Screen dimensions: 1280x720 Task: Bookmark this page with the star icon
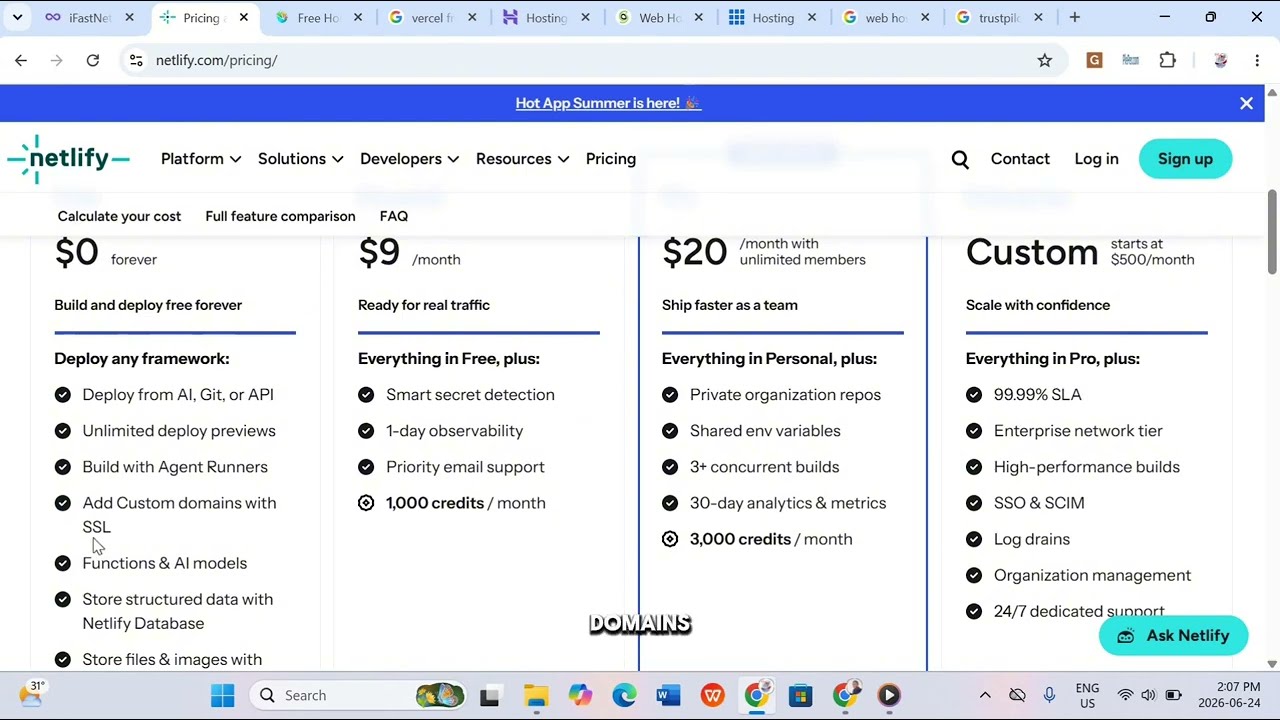pyautogui.click(x=1044, y=60)
